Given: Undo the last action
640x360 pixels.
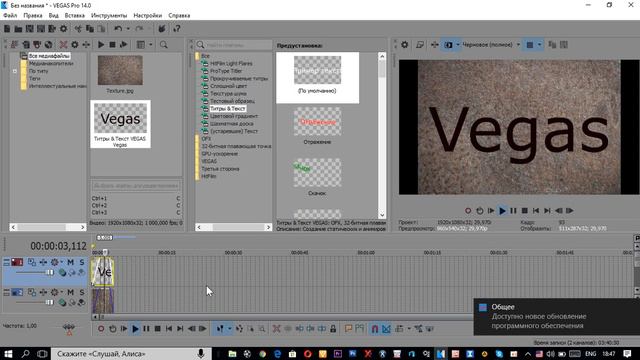Looking at the screenshot, I should 118,29.
